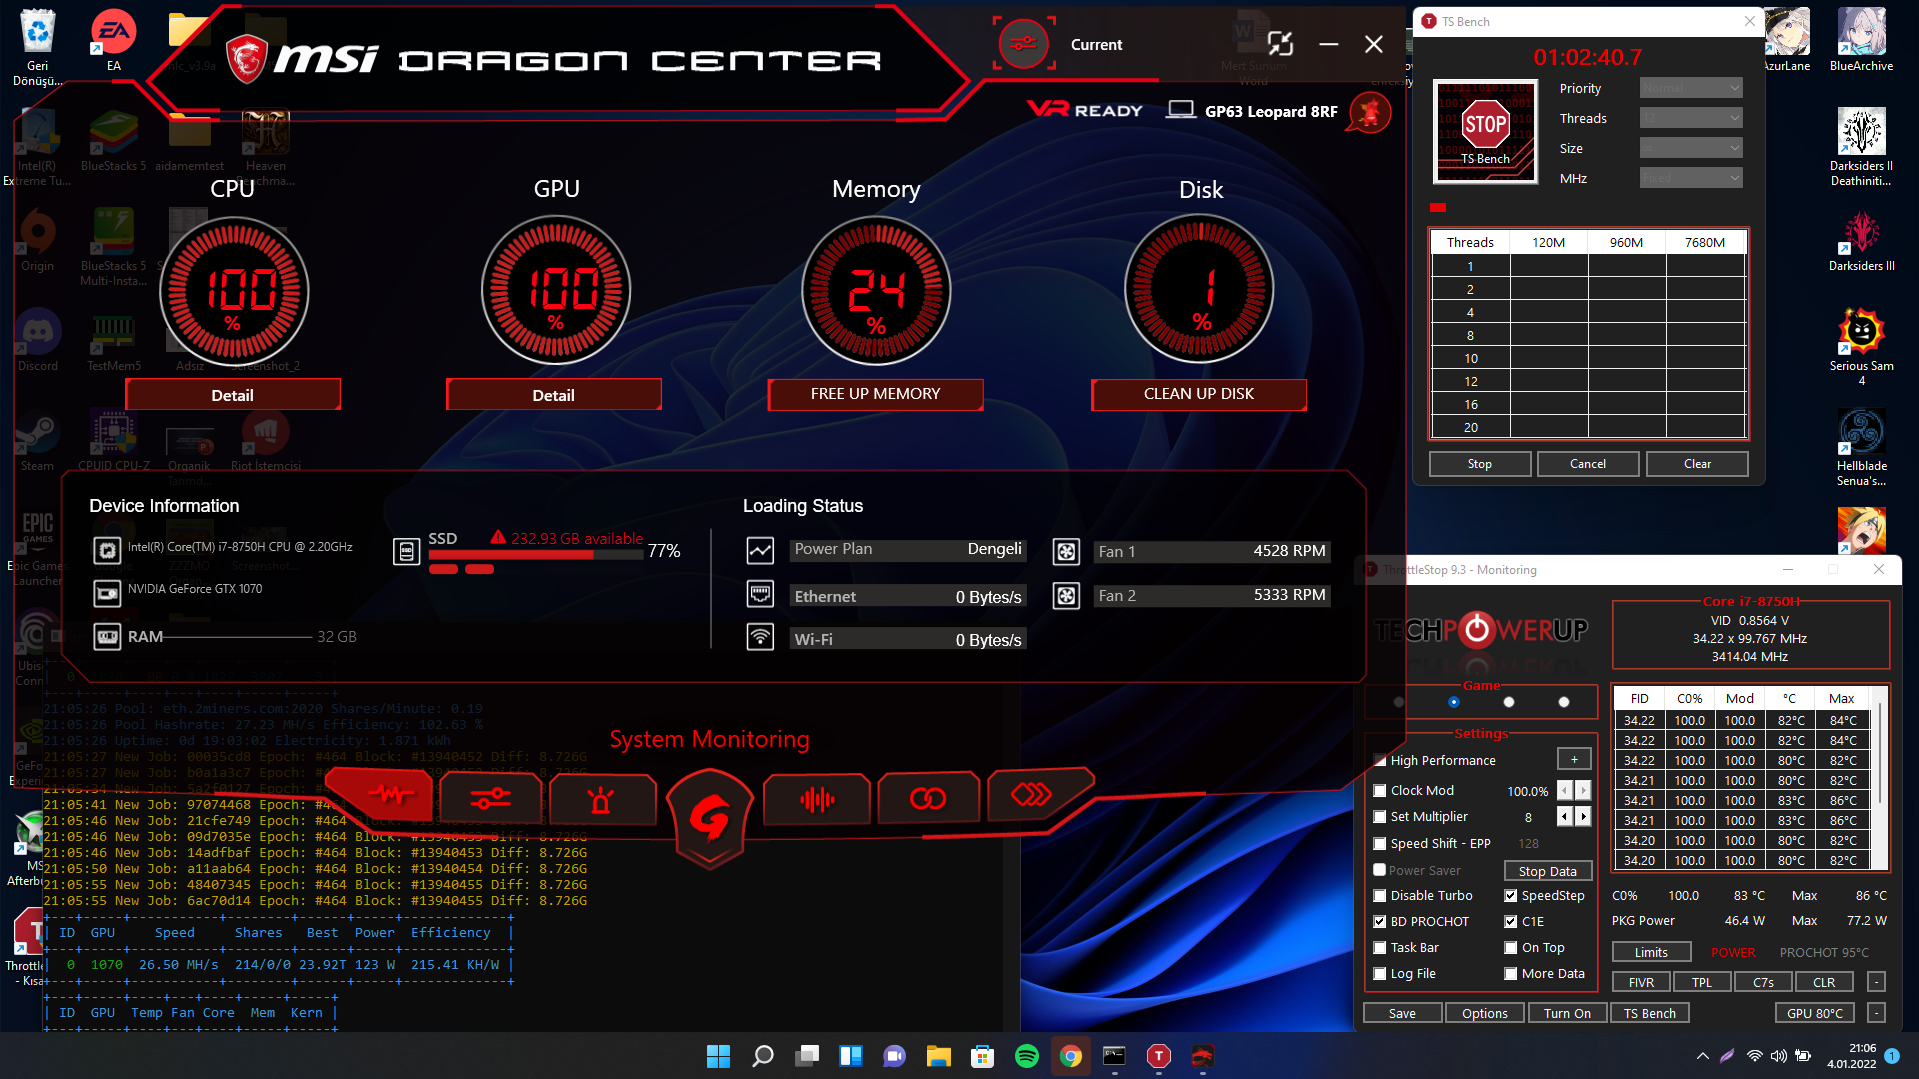This screenshot has height=1079, width=1919.
Task: Open the FIVR settings button
Action: point(1641,983)
